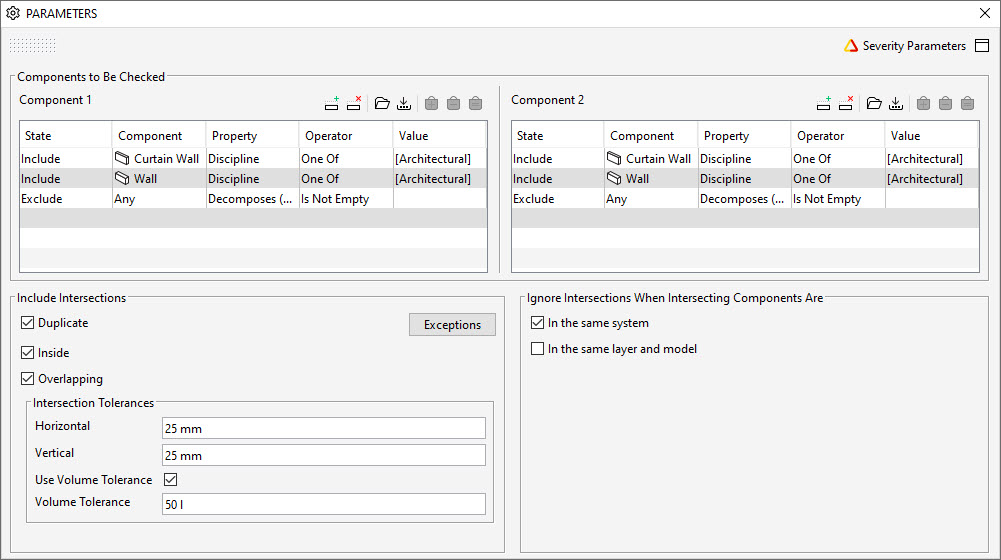1001x560 pixels.
Task: Click Component 1 basket icon with minus sign
Action: pos(453,103)
